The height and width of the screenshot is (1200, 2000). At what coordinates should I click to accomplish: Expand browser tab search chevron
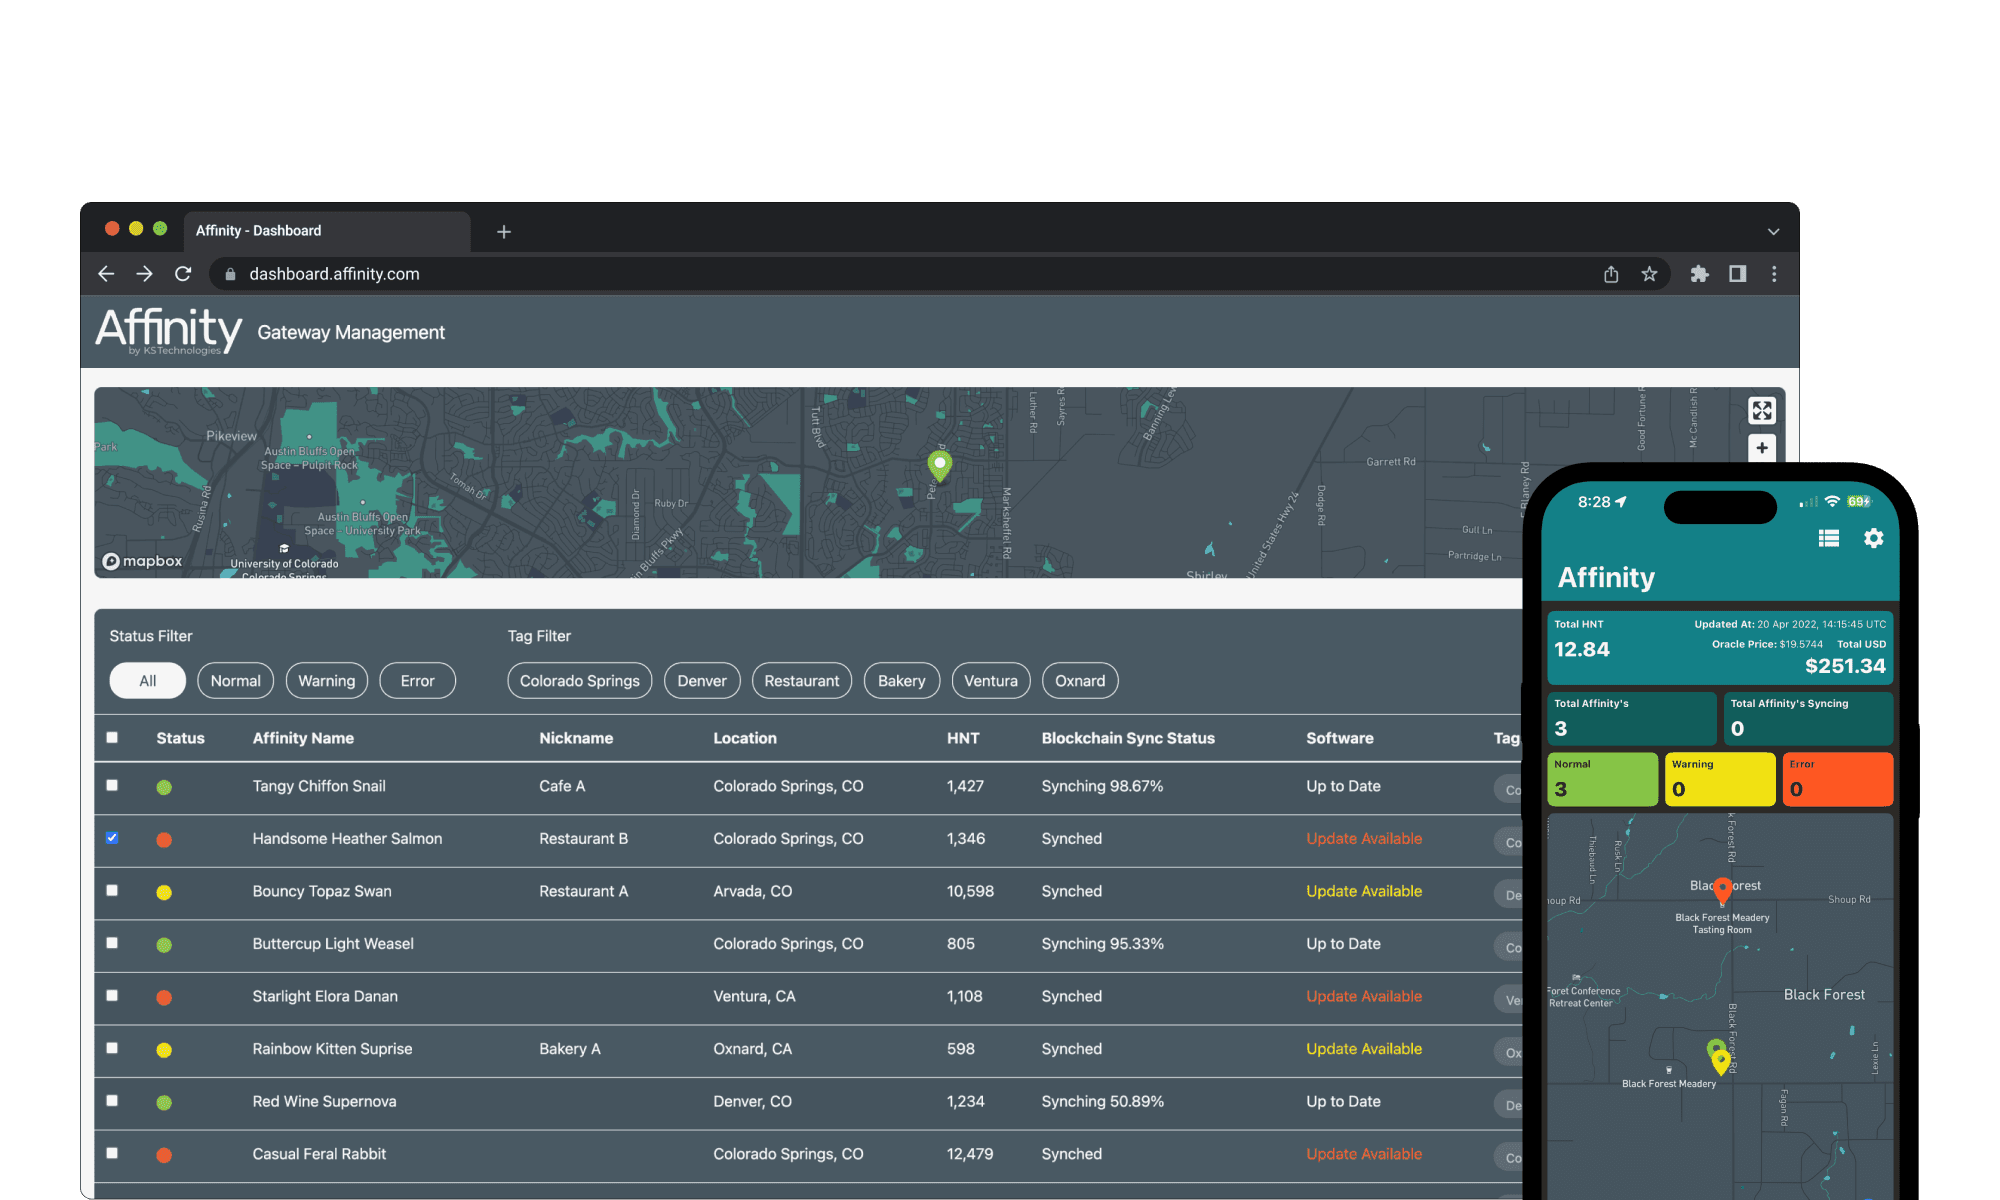1773,231
